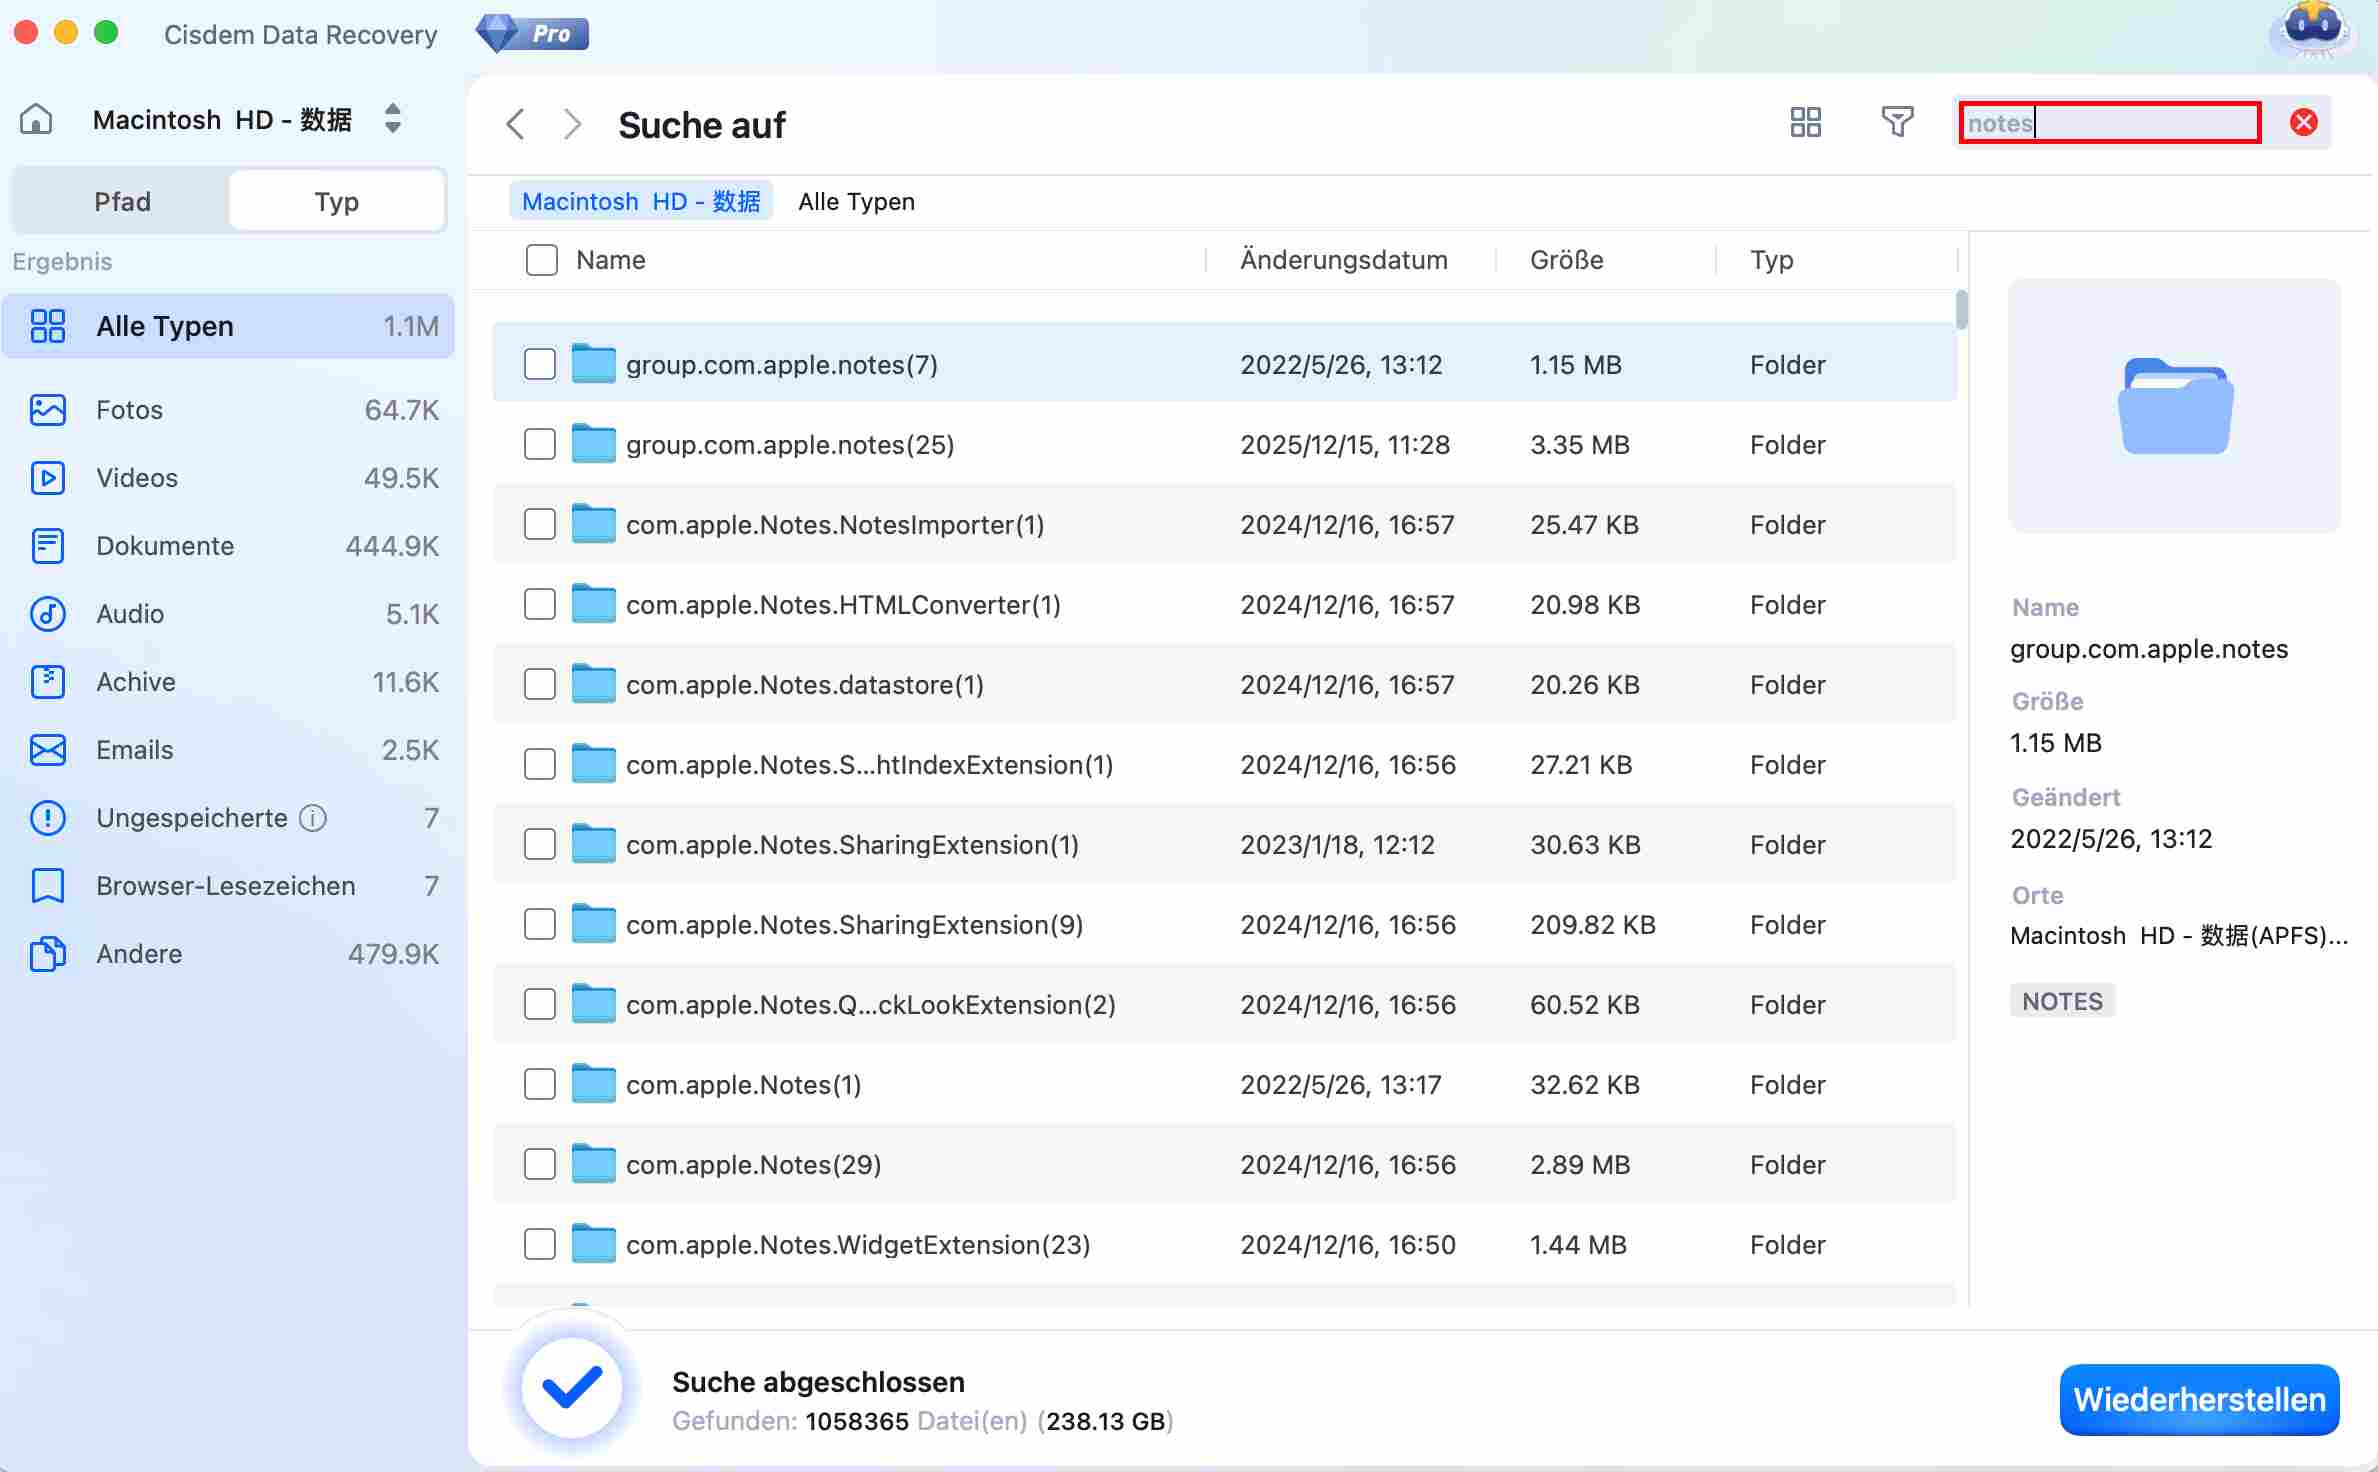Switch to grid view layout icon
This screenshot has height=1472, width=2378.
pyautogui.click(x=1804, y=122)
